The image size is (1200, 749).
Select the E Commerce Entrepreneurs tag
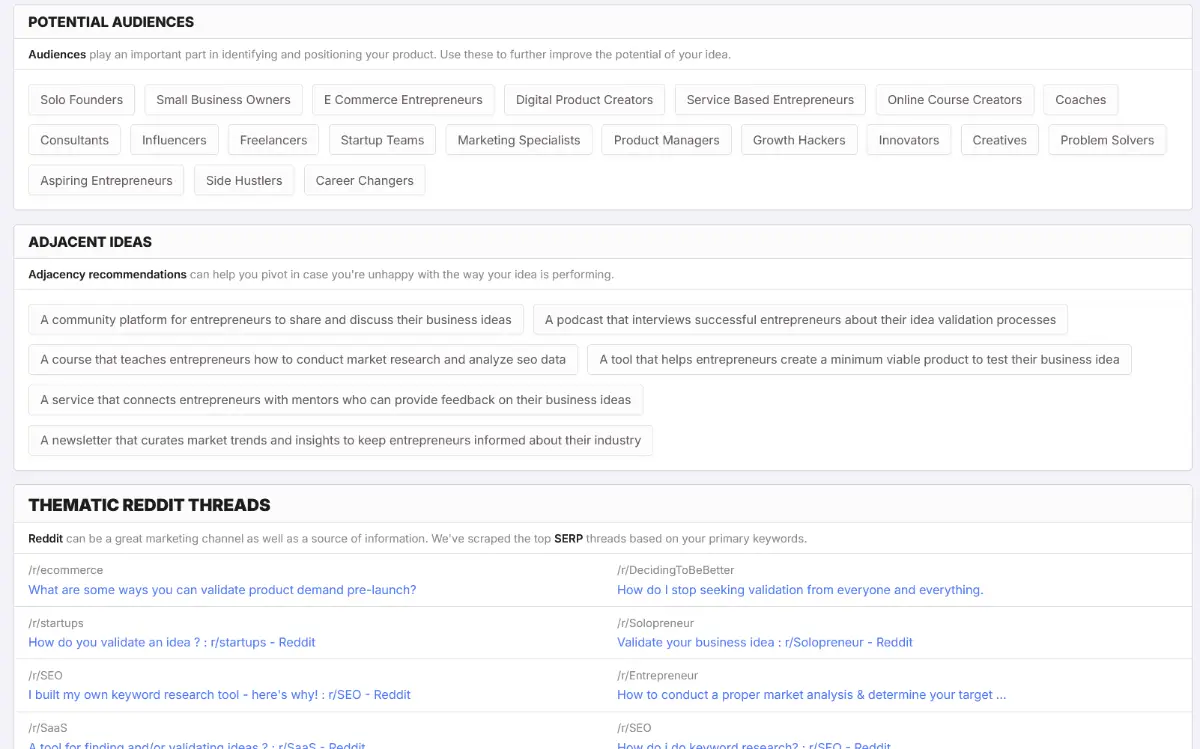coord(403,100)
